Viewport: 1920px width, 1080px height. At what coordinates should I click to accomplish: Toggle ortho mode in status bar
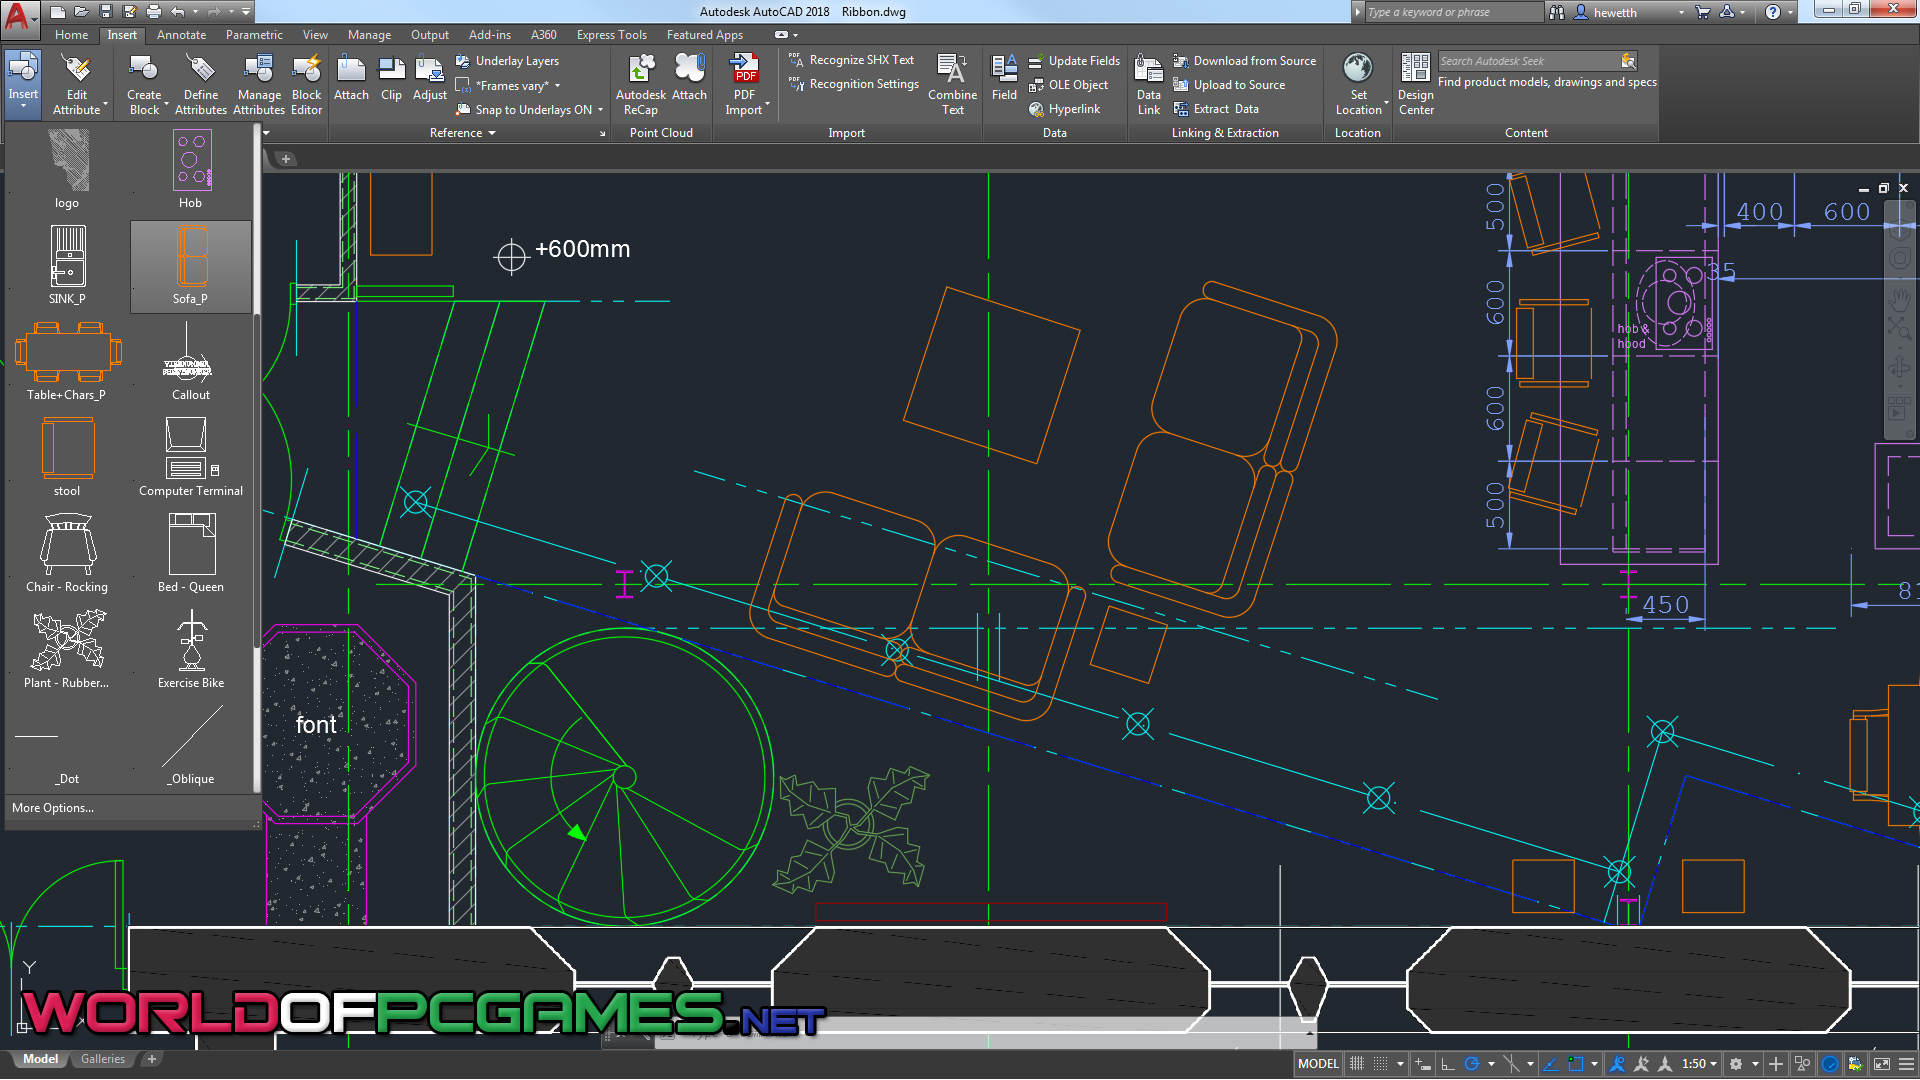(1447, 1064)
